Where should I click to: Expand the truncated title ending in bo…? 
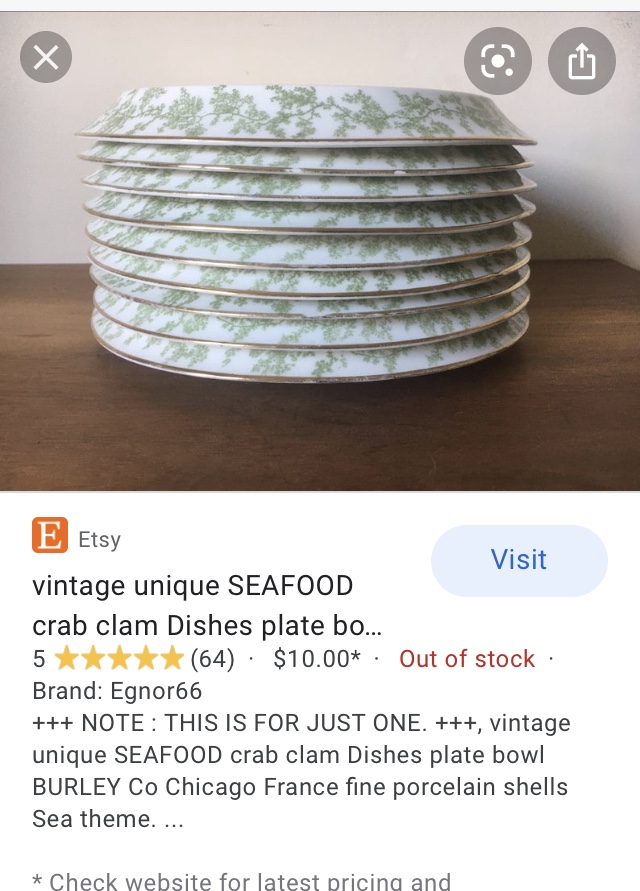(374, 626)
